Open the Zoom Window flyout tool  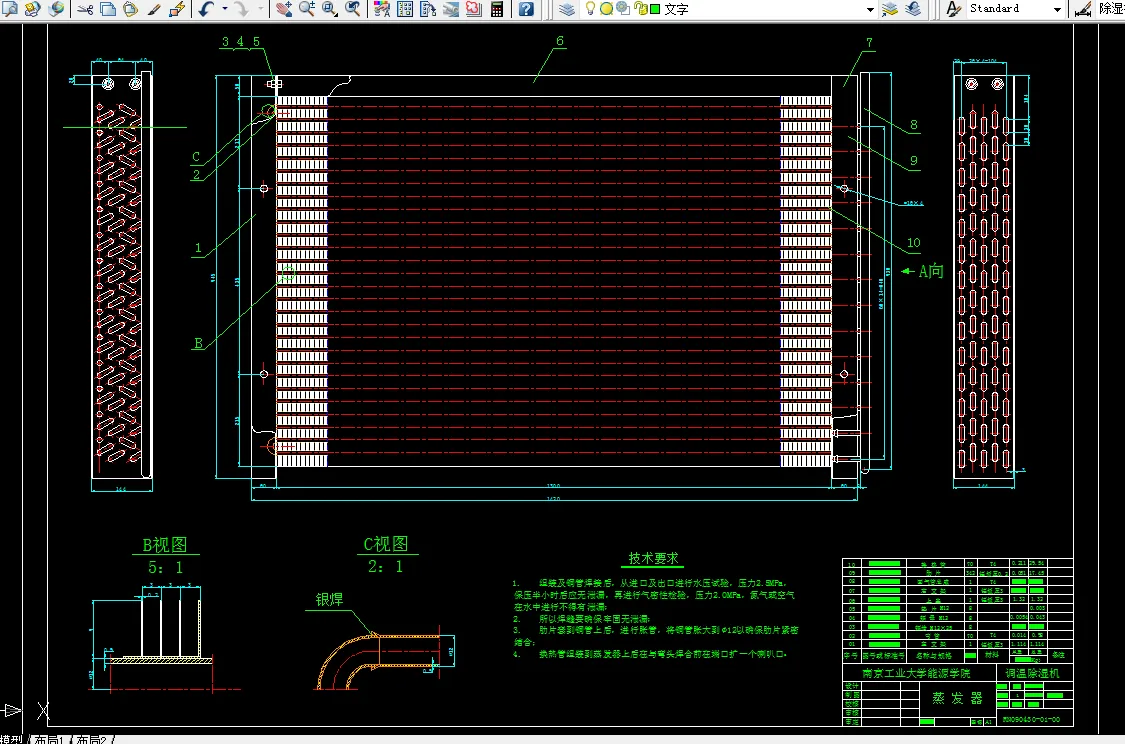pos(330,9)
